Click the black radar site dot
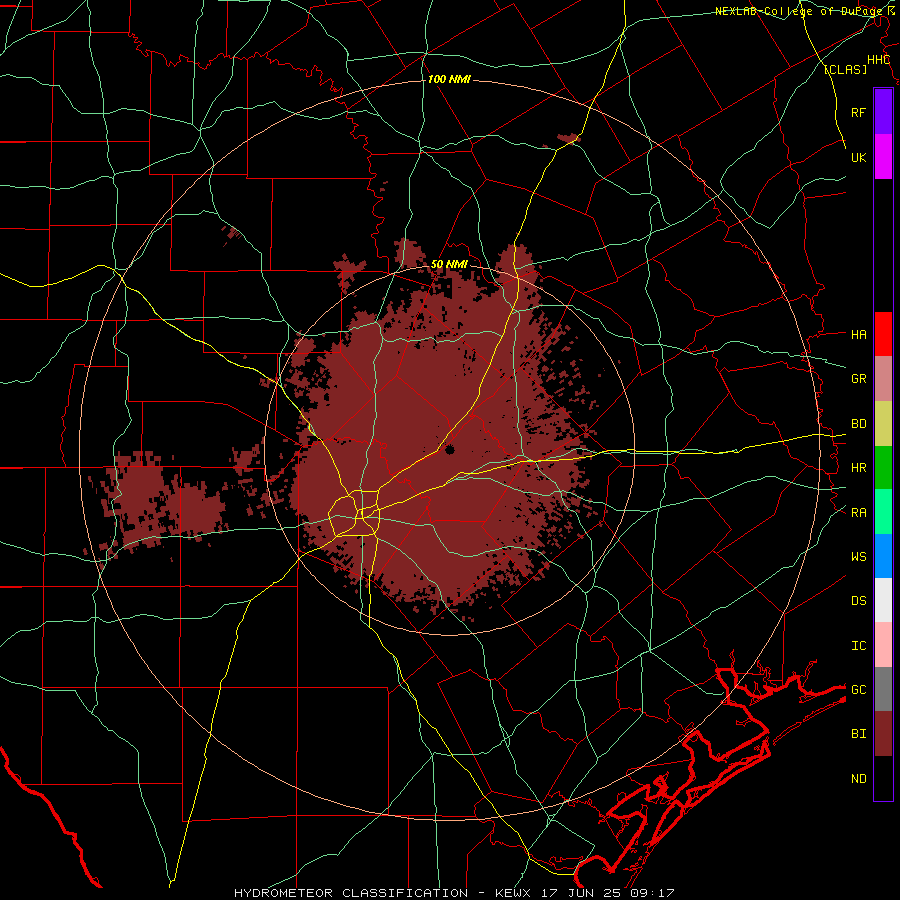Image resolution: width=900 pixels, height=900 pixels. 449,449
